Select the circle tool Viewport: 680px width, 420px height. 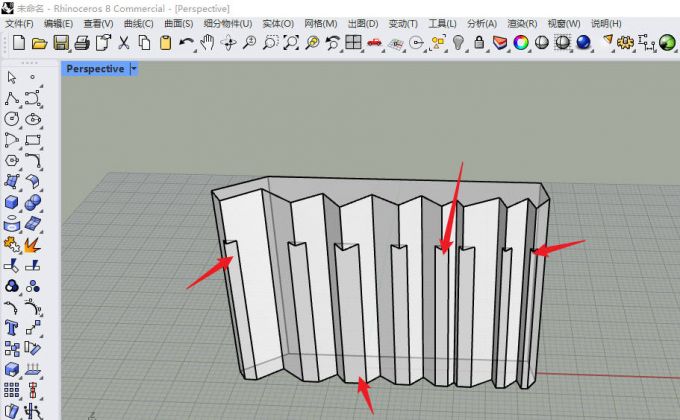[12, 119]
